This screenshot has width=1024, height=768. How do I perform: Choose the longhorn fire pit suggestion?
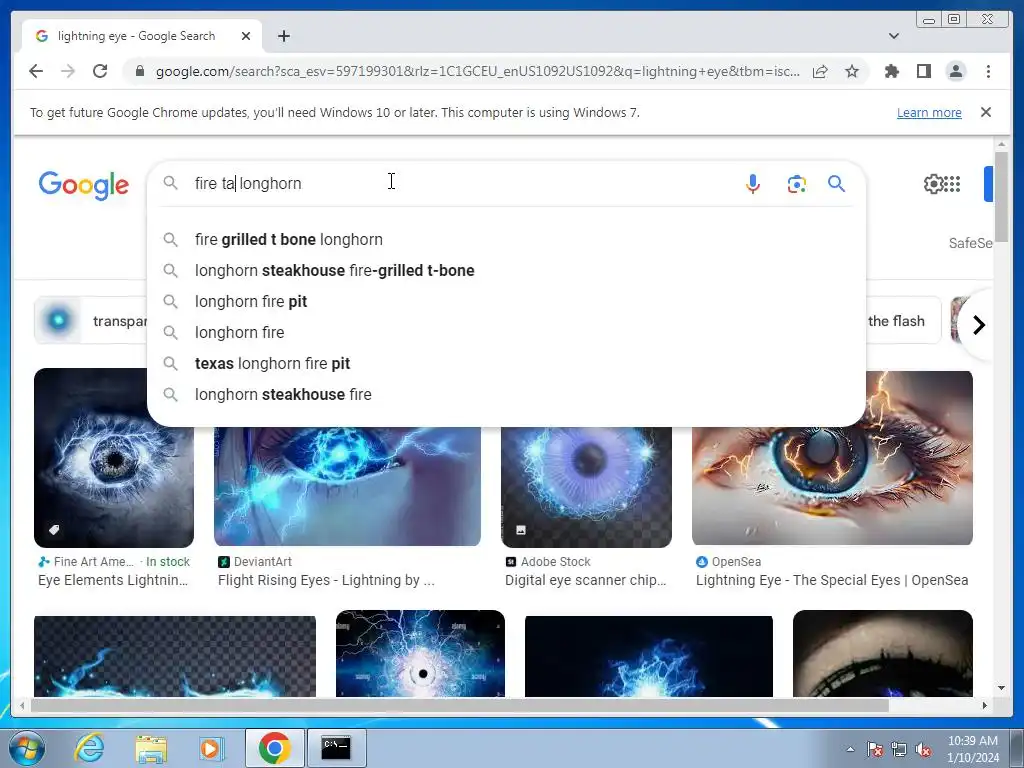[506, 302]
